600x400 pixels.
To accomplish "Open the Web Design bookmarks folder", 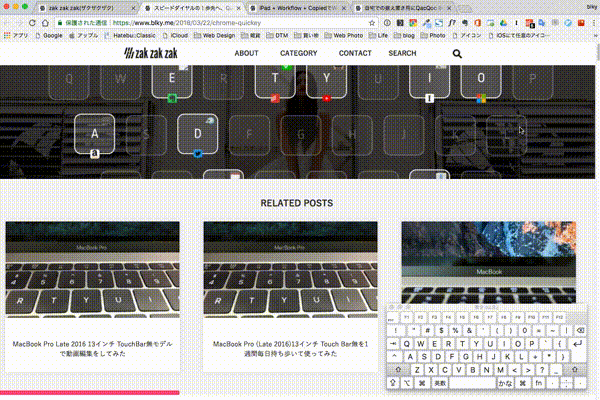I will point(214,35).
